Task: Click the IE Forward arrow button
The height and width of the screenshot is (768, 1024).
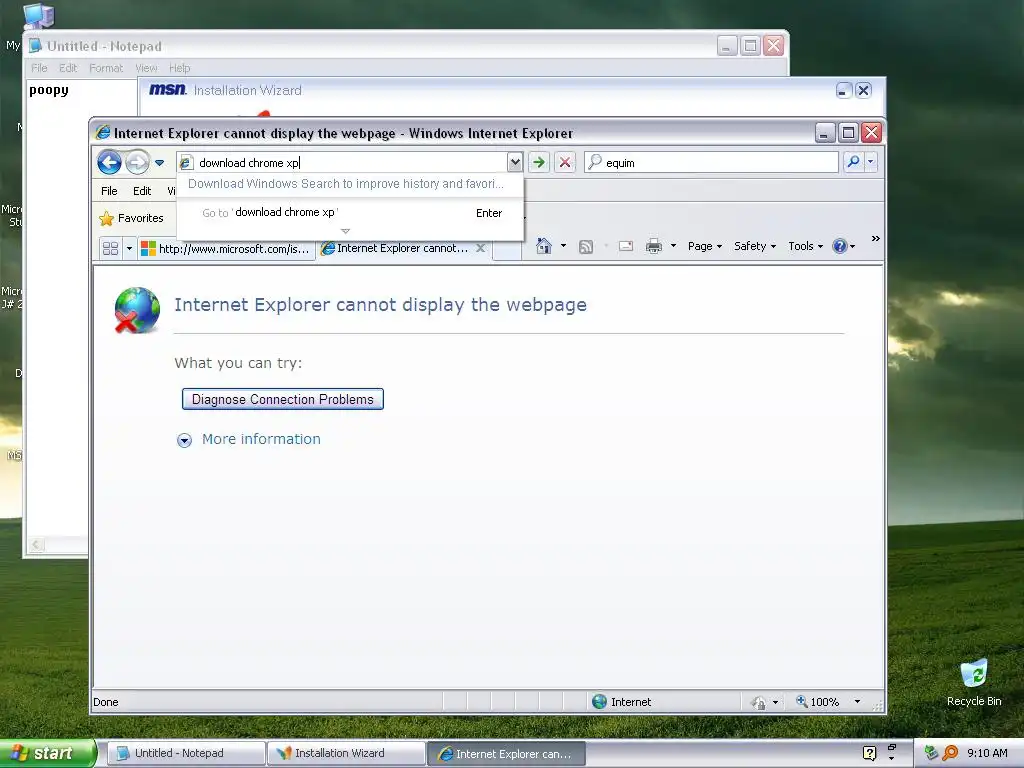Action: point(137,163)
